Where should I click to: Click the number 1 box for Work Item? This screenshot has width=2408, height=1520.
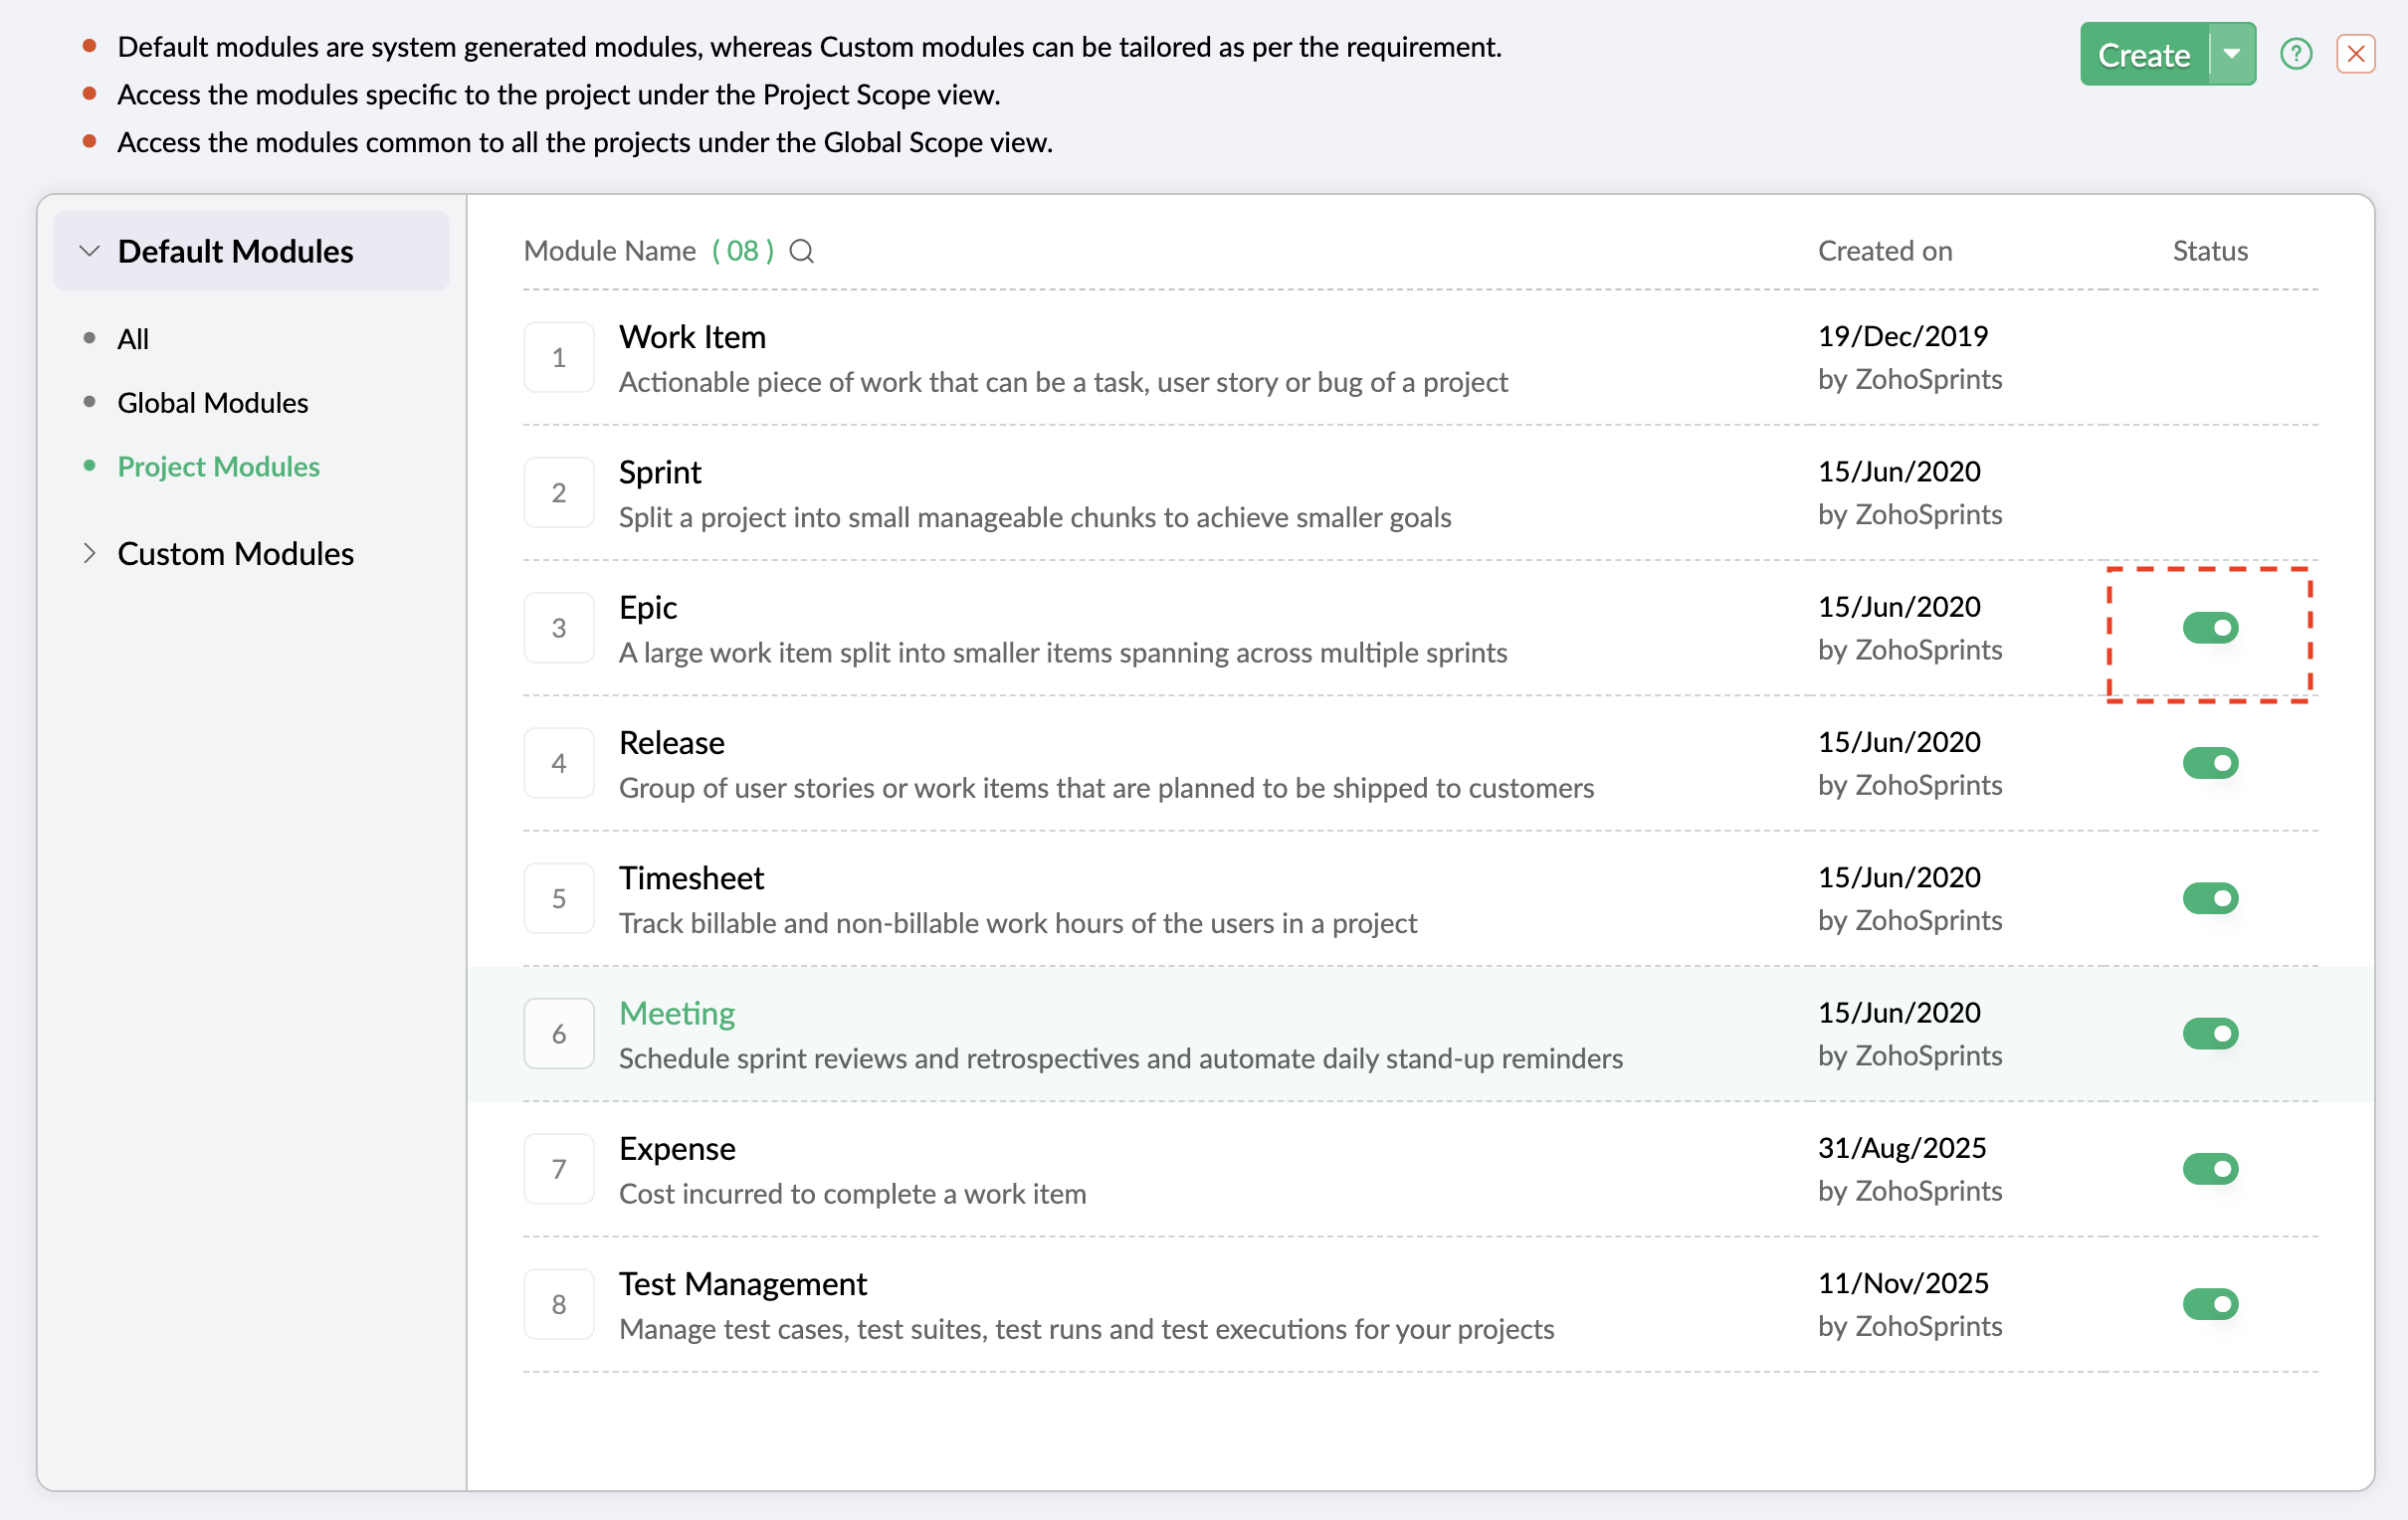pyautogui.click(x=559, y=357)
